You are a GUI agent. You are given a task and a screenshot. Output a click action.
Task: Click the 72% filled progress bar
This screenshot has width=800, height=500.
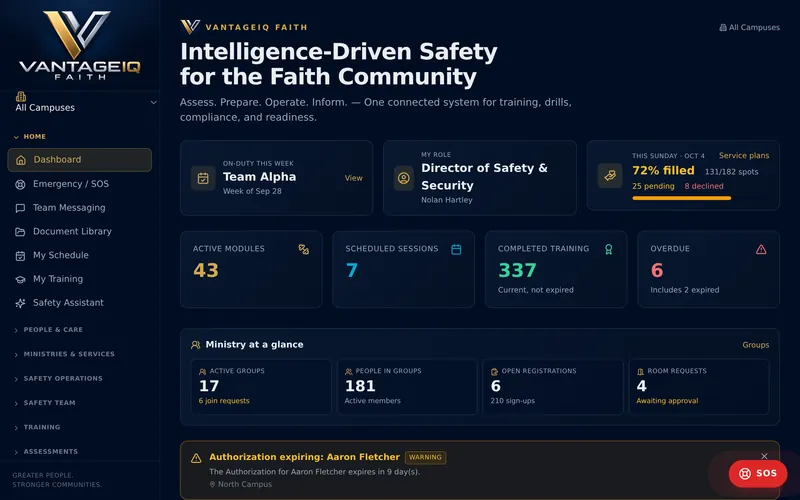[x=700, y=198]
